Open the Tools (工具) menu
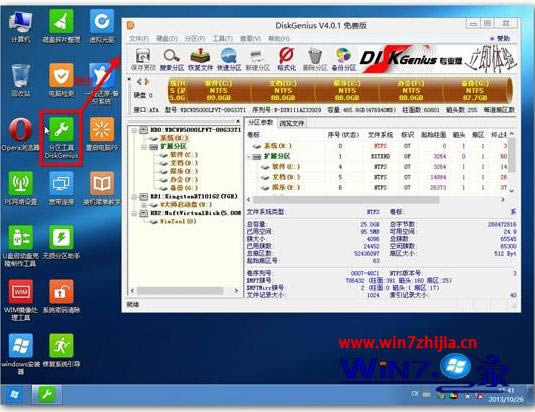Viewport: 535px width, 412px height. [x=222, y=39]
